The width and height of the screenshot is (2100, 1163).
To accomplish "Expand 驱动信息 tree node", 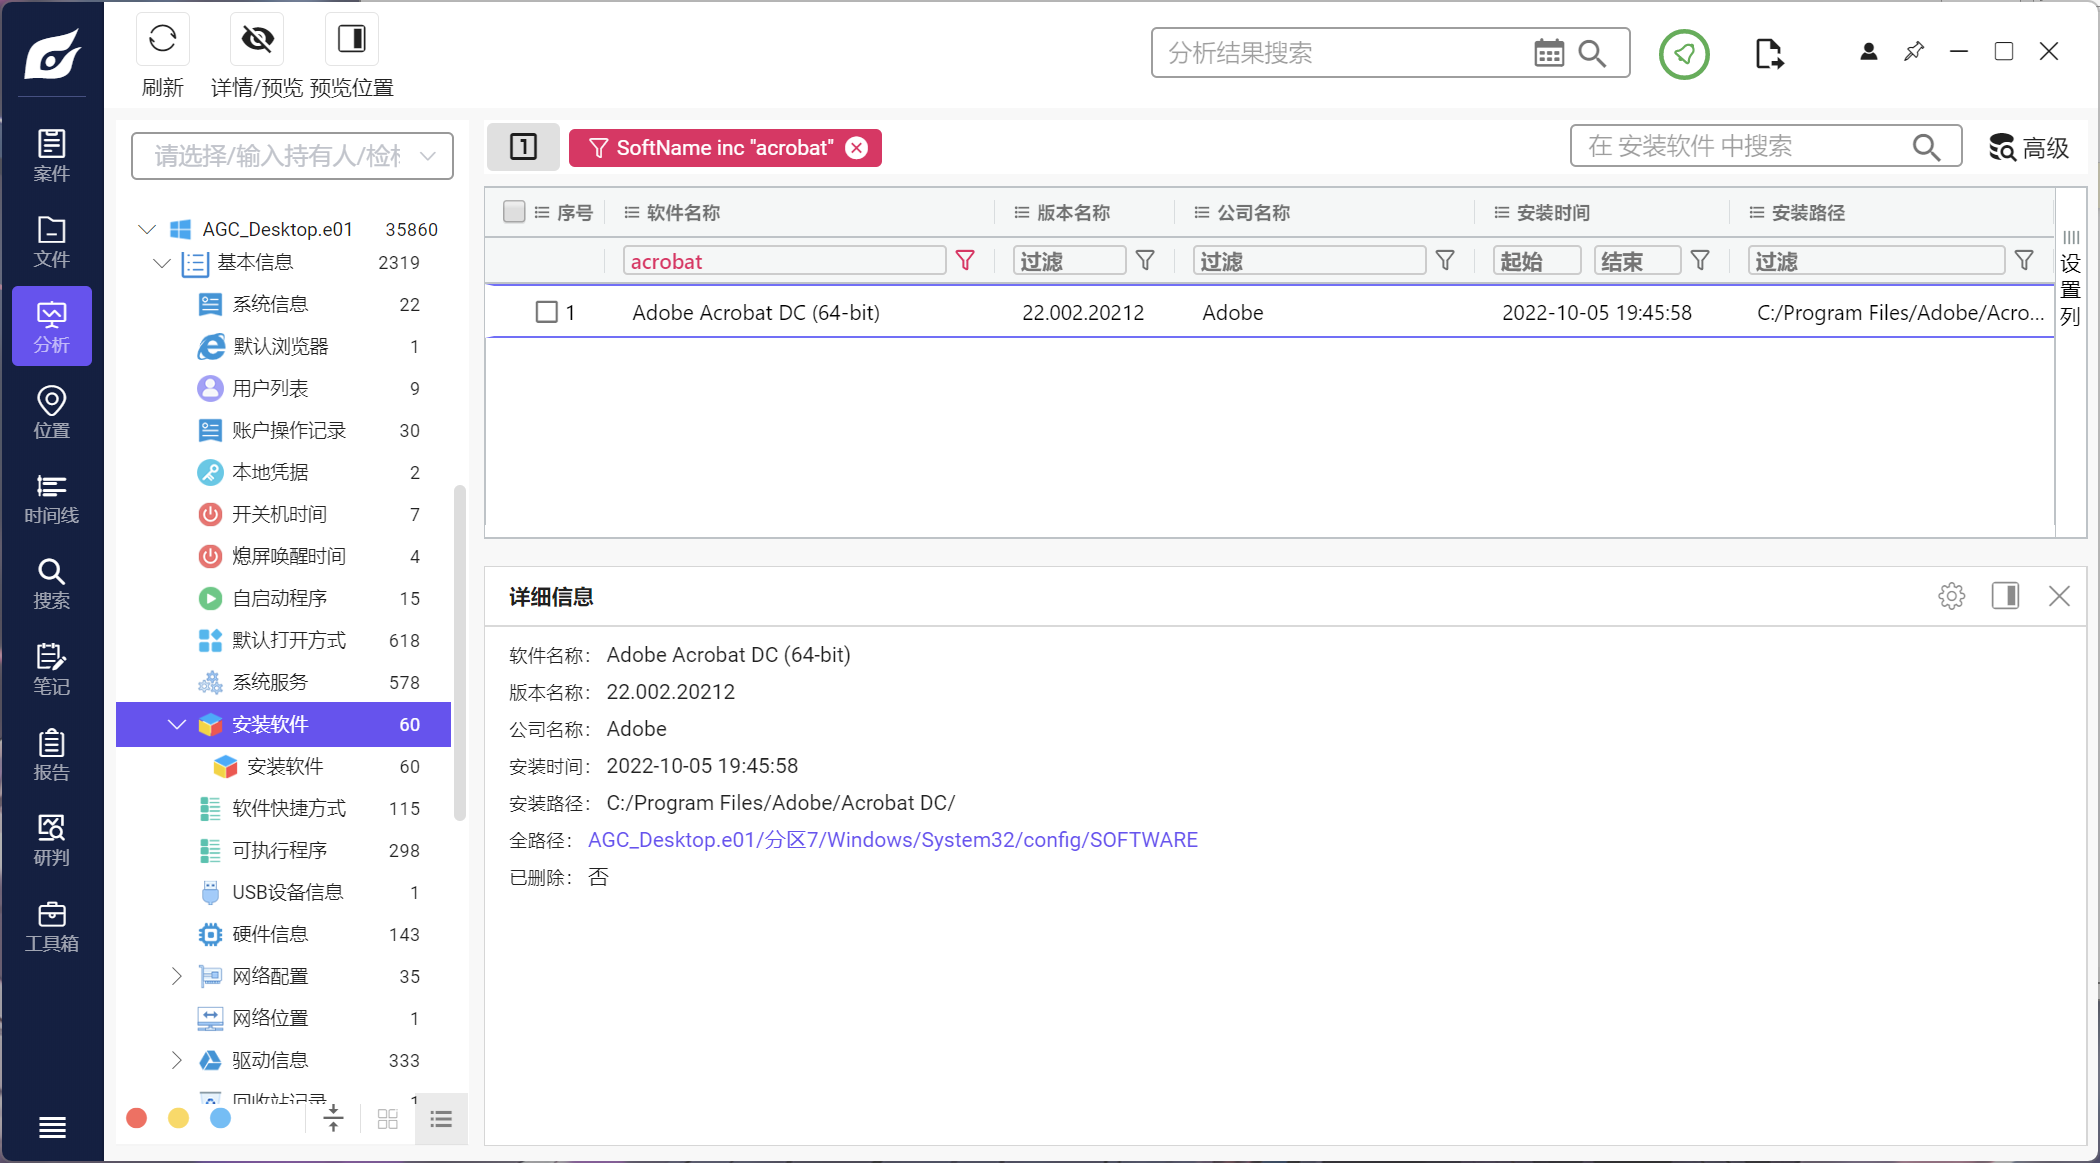I will point(177,1060).
